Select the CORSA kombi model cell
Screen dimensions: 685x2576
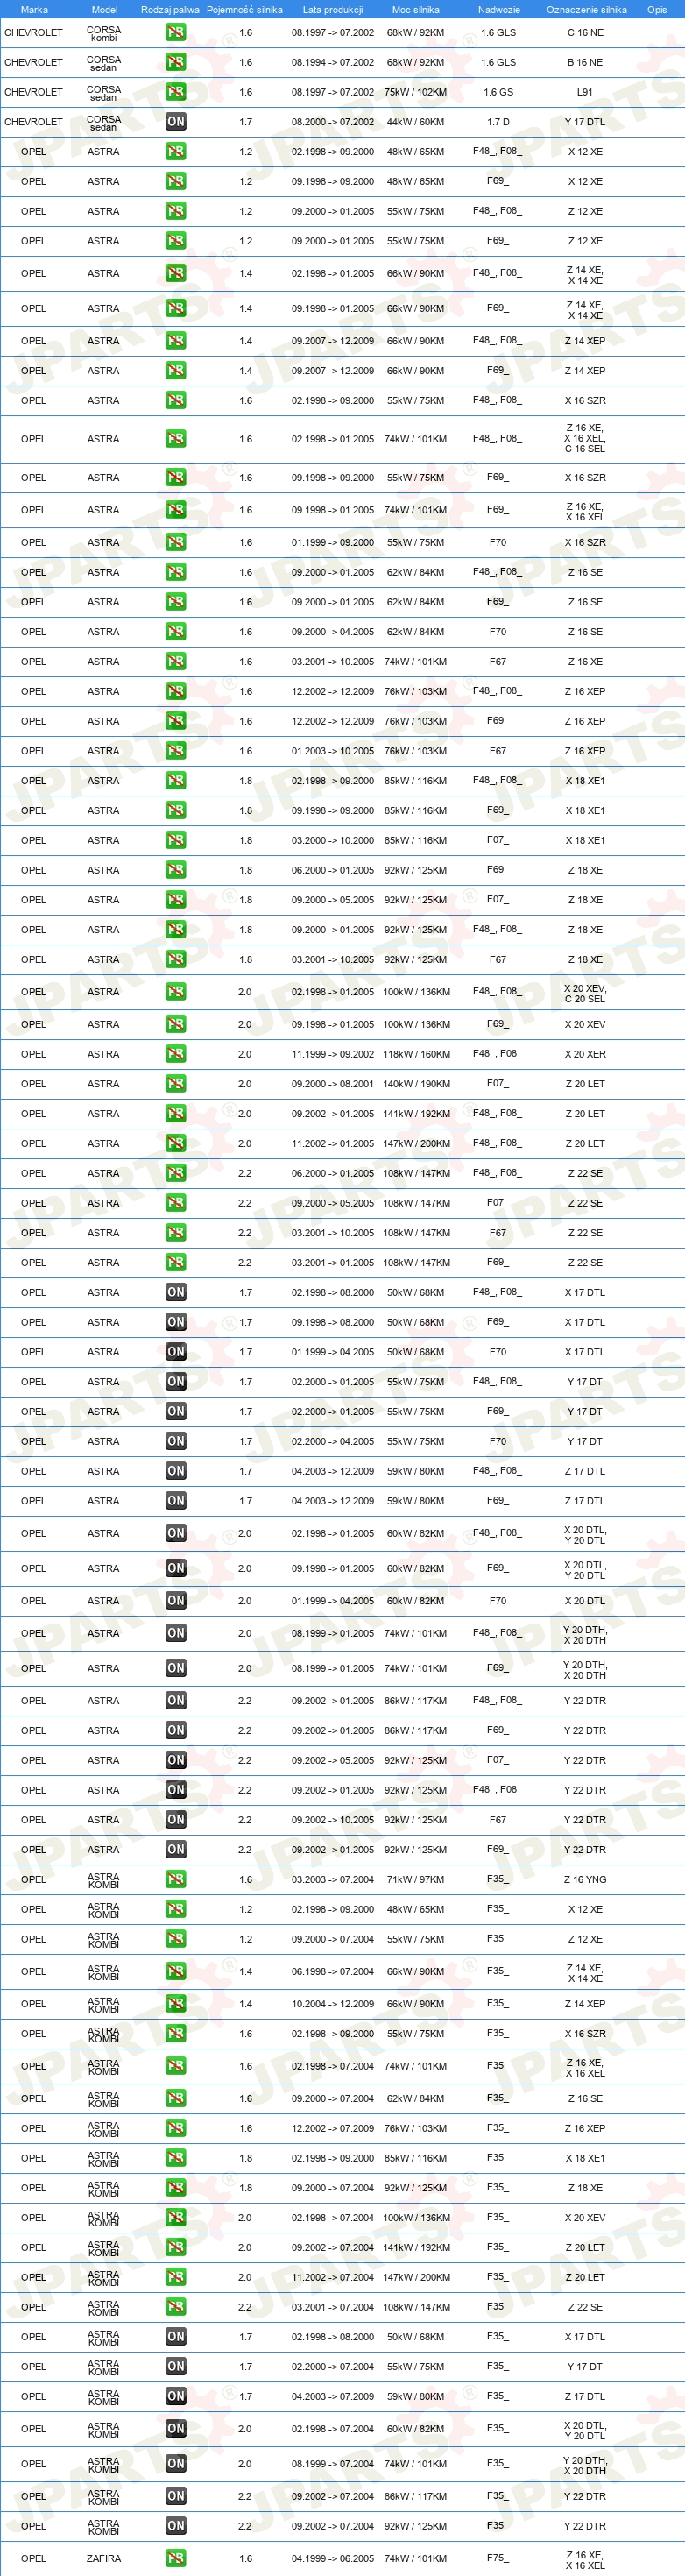point(103,34)
